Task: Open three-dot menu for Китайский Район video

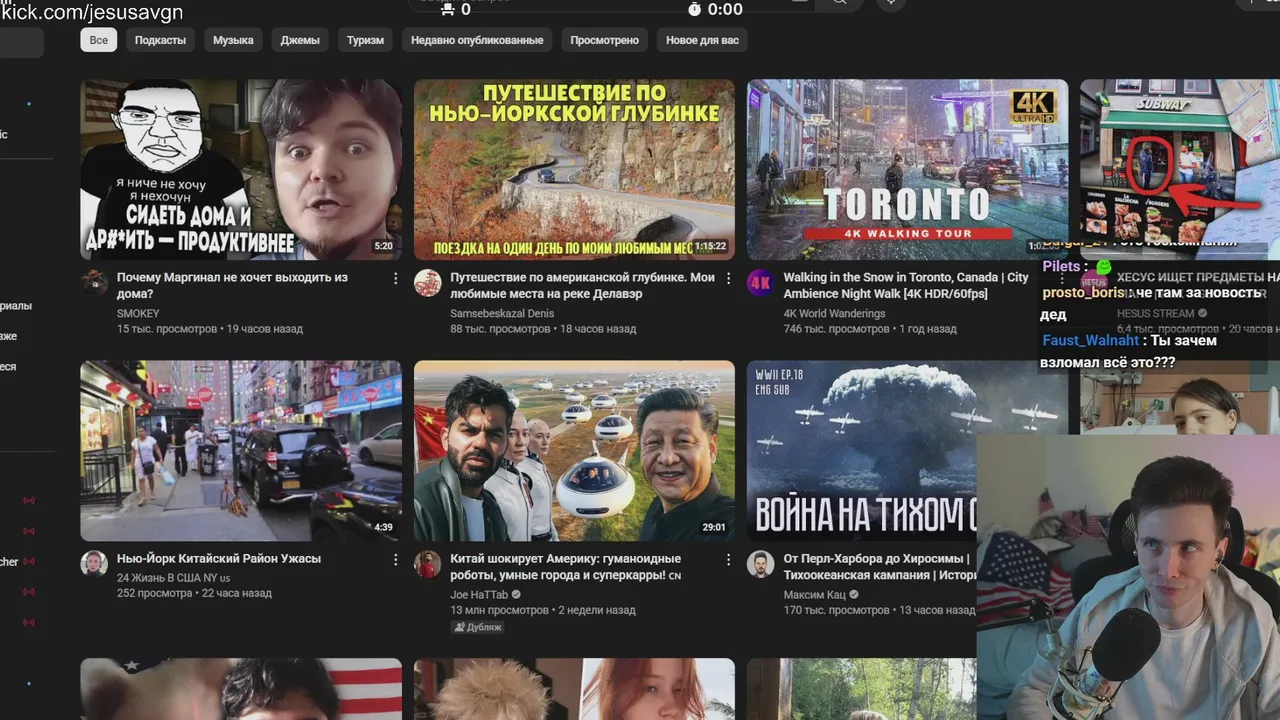Action: [x=395, y=560]
